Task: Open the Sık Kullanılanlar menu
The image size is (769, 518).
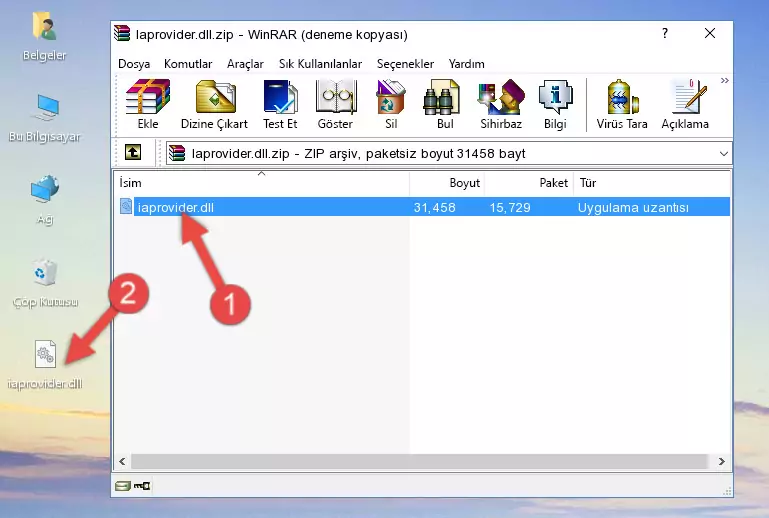Action: click(x=320, y=64)
